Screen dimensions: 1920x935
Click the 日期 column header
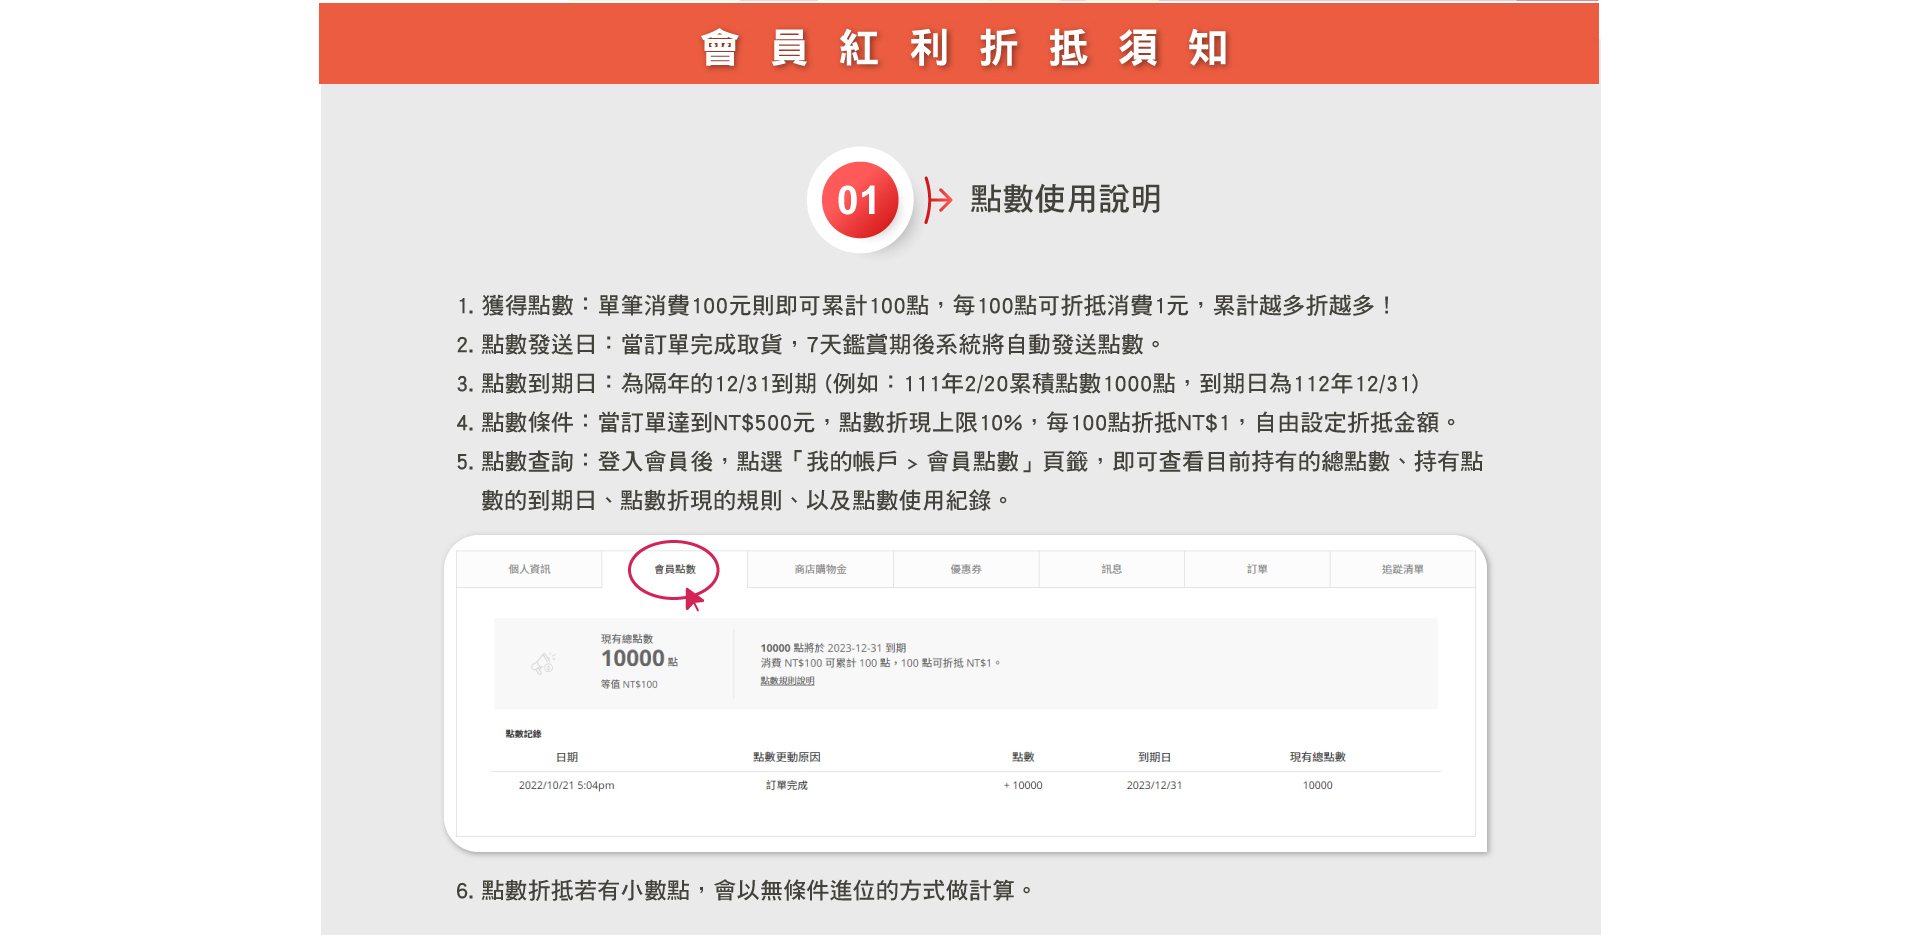coord(567,757)
